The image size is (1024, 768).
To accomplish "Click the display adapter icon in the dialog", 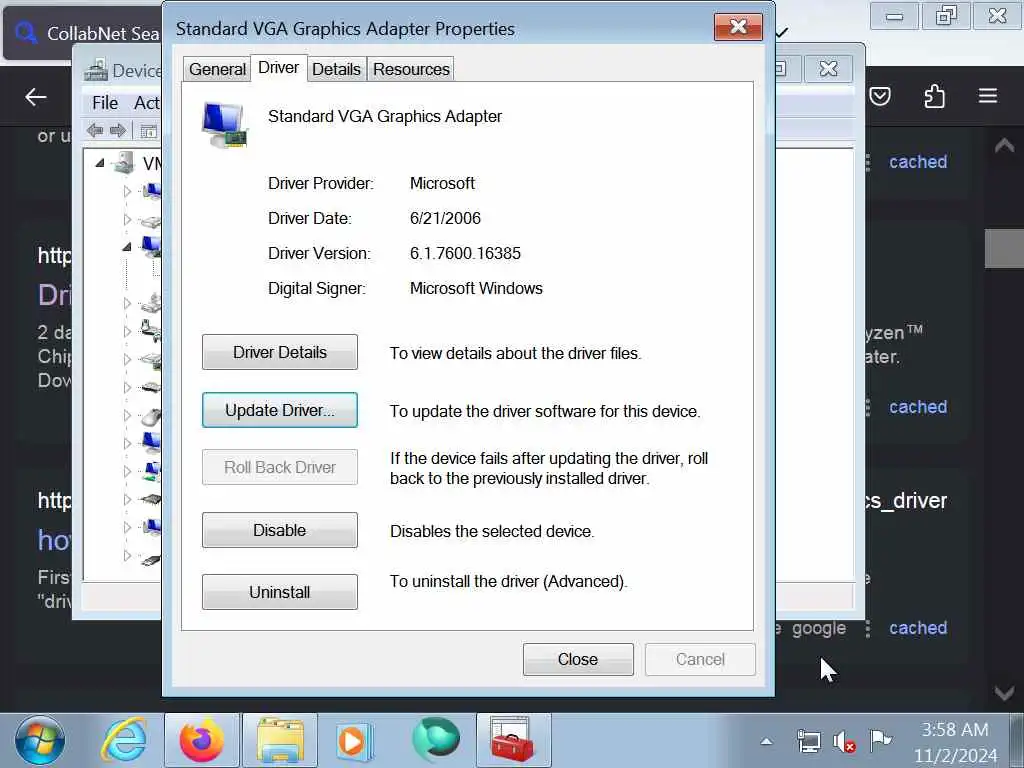I will point(225,124).
